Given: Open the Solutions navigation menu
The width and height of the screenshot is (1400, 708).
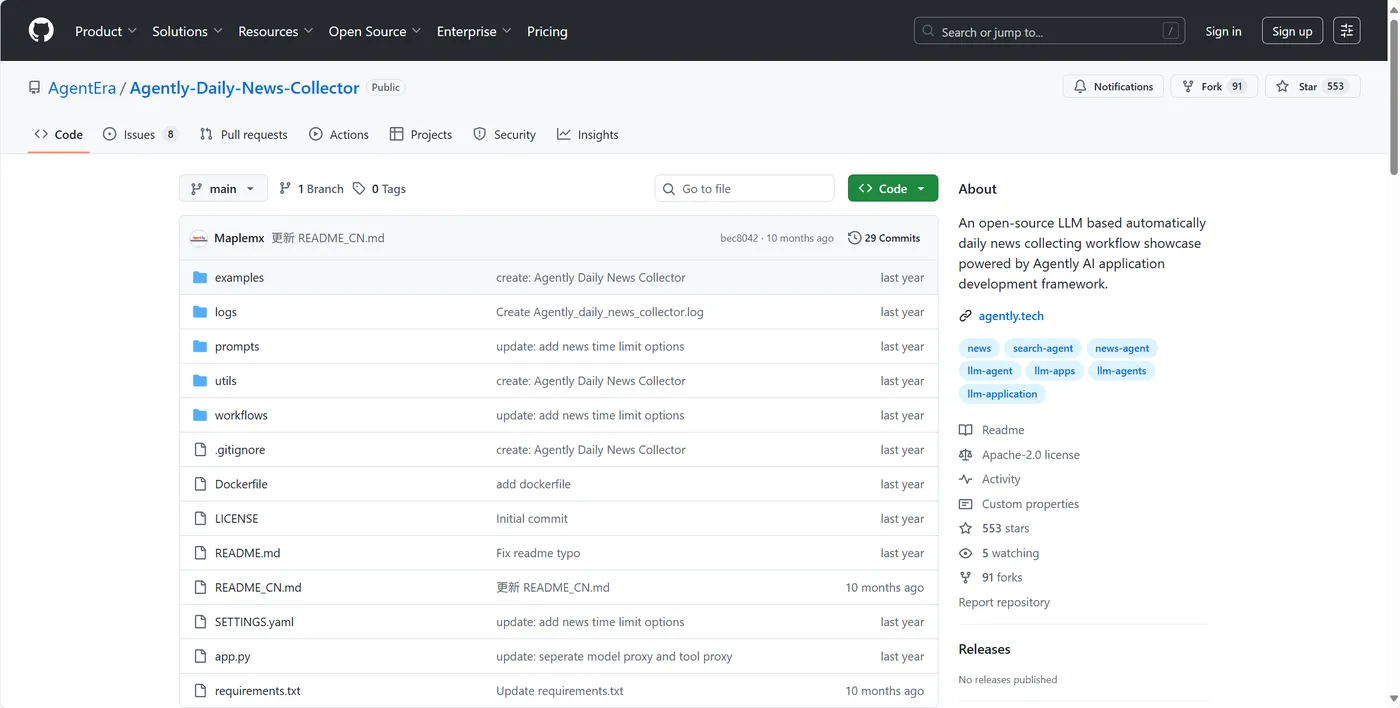Looking at the screenshot, I should tap(187, 31).
